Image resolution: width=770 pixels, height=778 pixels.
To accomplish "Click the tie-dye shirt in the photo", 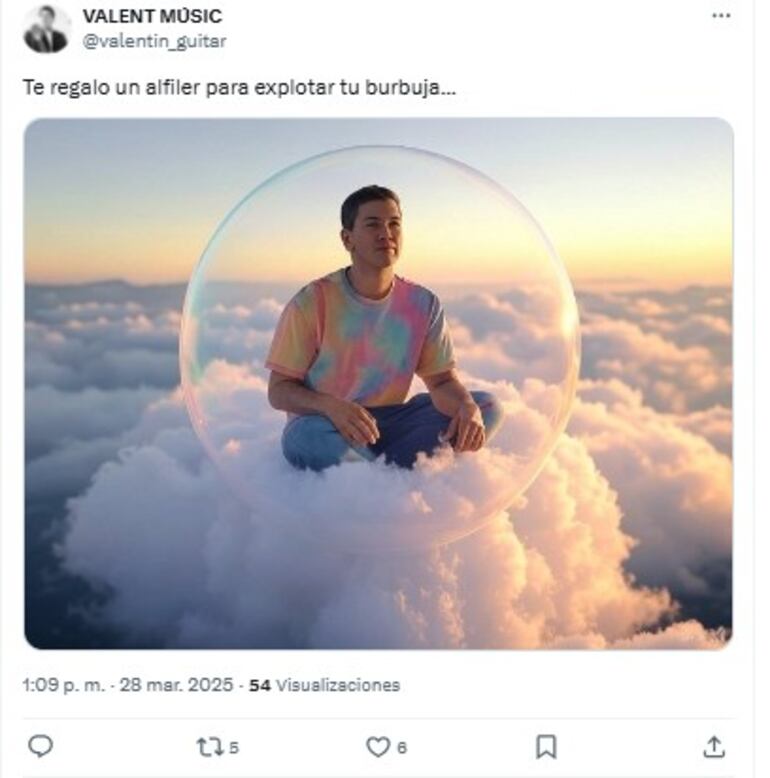I will click(x=360, y=335).
